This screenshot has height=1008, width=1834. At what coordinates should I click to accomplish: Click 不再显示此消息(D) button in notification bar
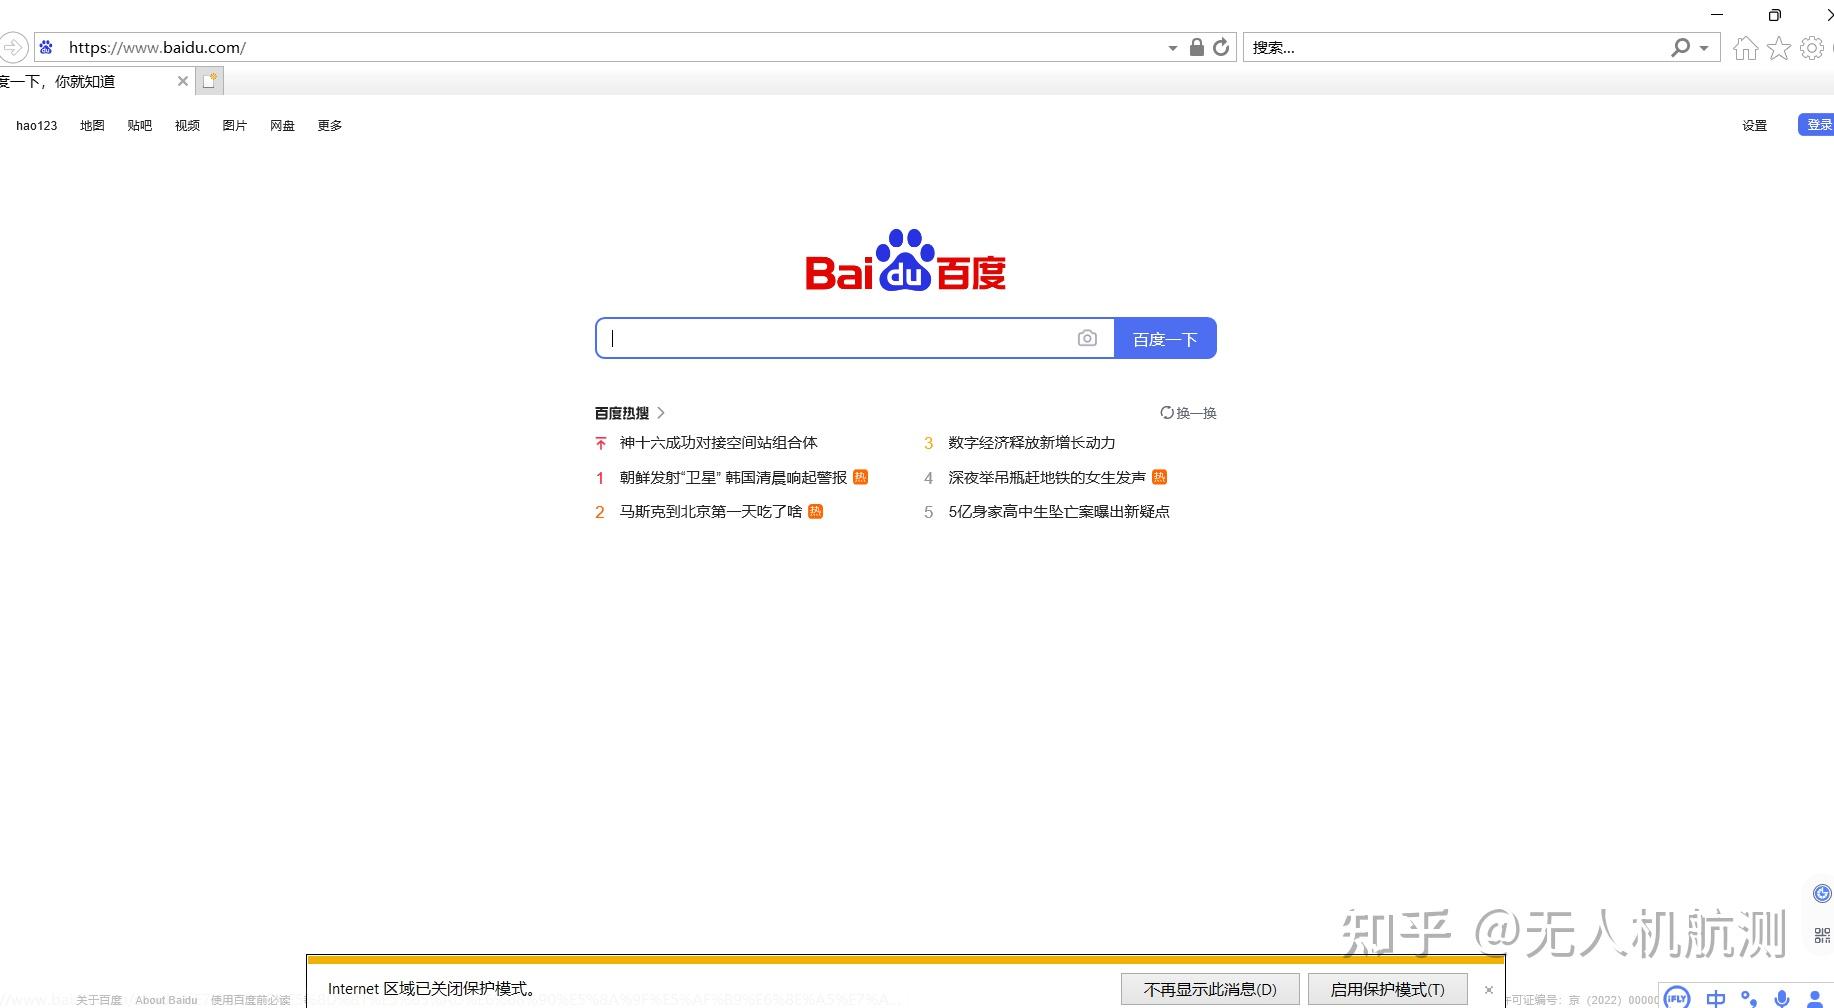coord(1210,989)
